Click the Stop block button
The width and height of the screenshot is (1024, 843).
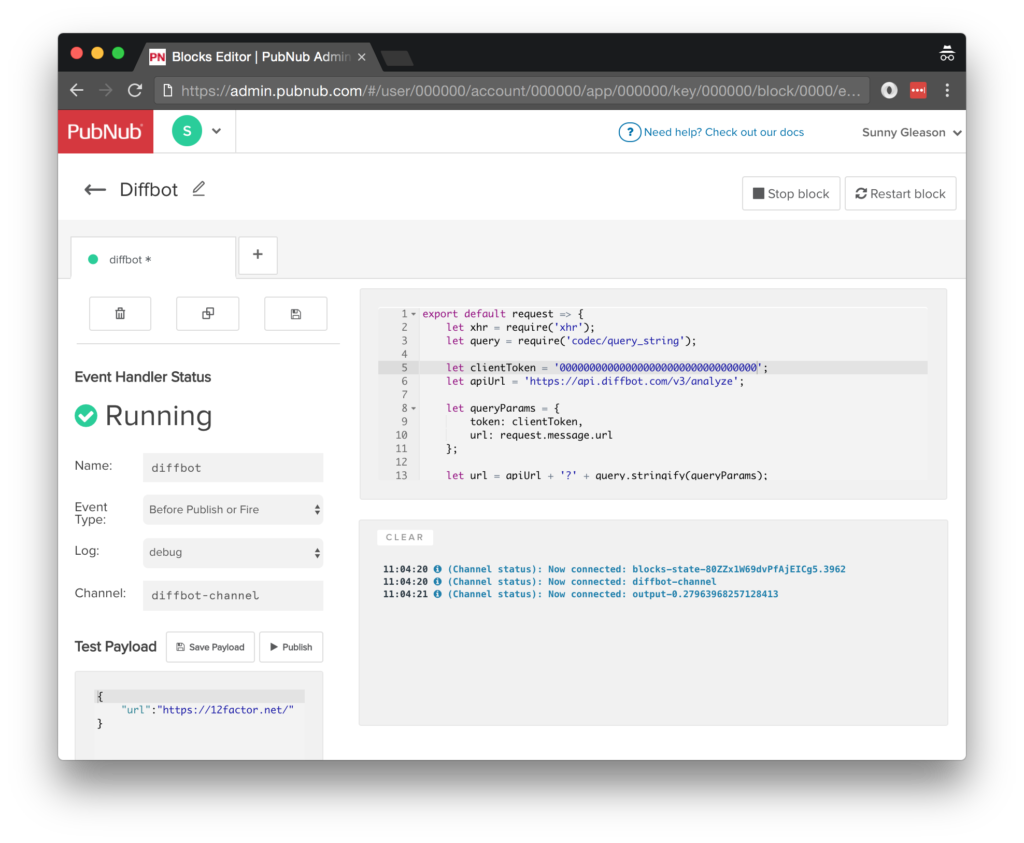point(791,194)
